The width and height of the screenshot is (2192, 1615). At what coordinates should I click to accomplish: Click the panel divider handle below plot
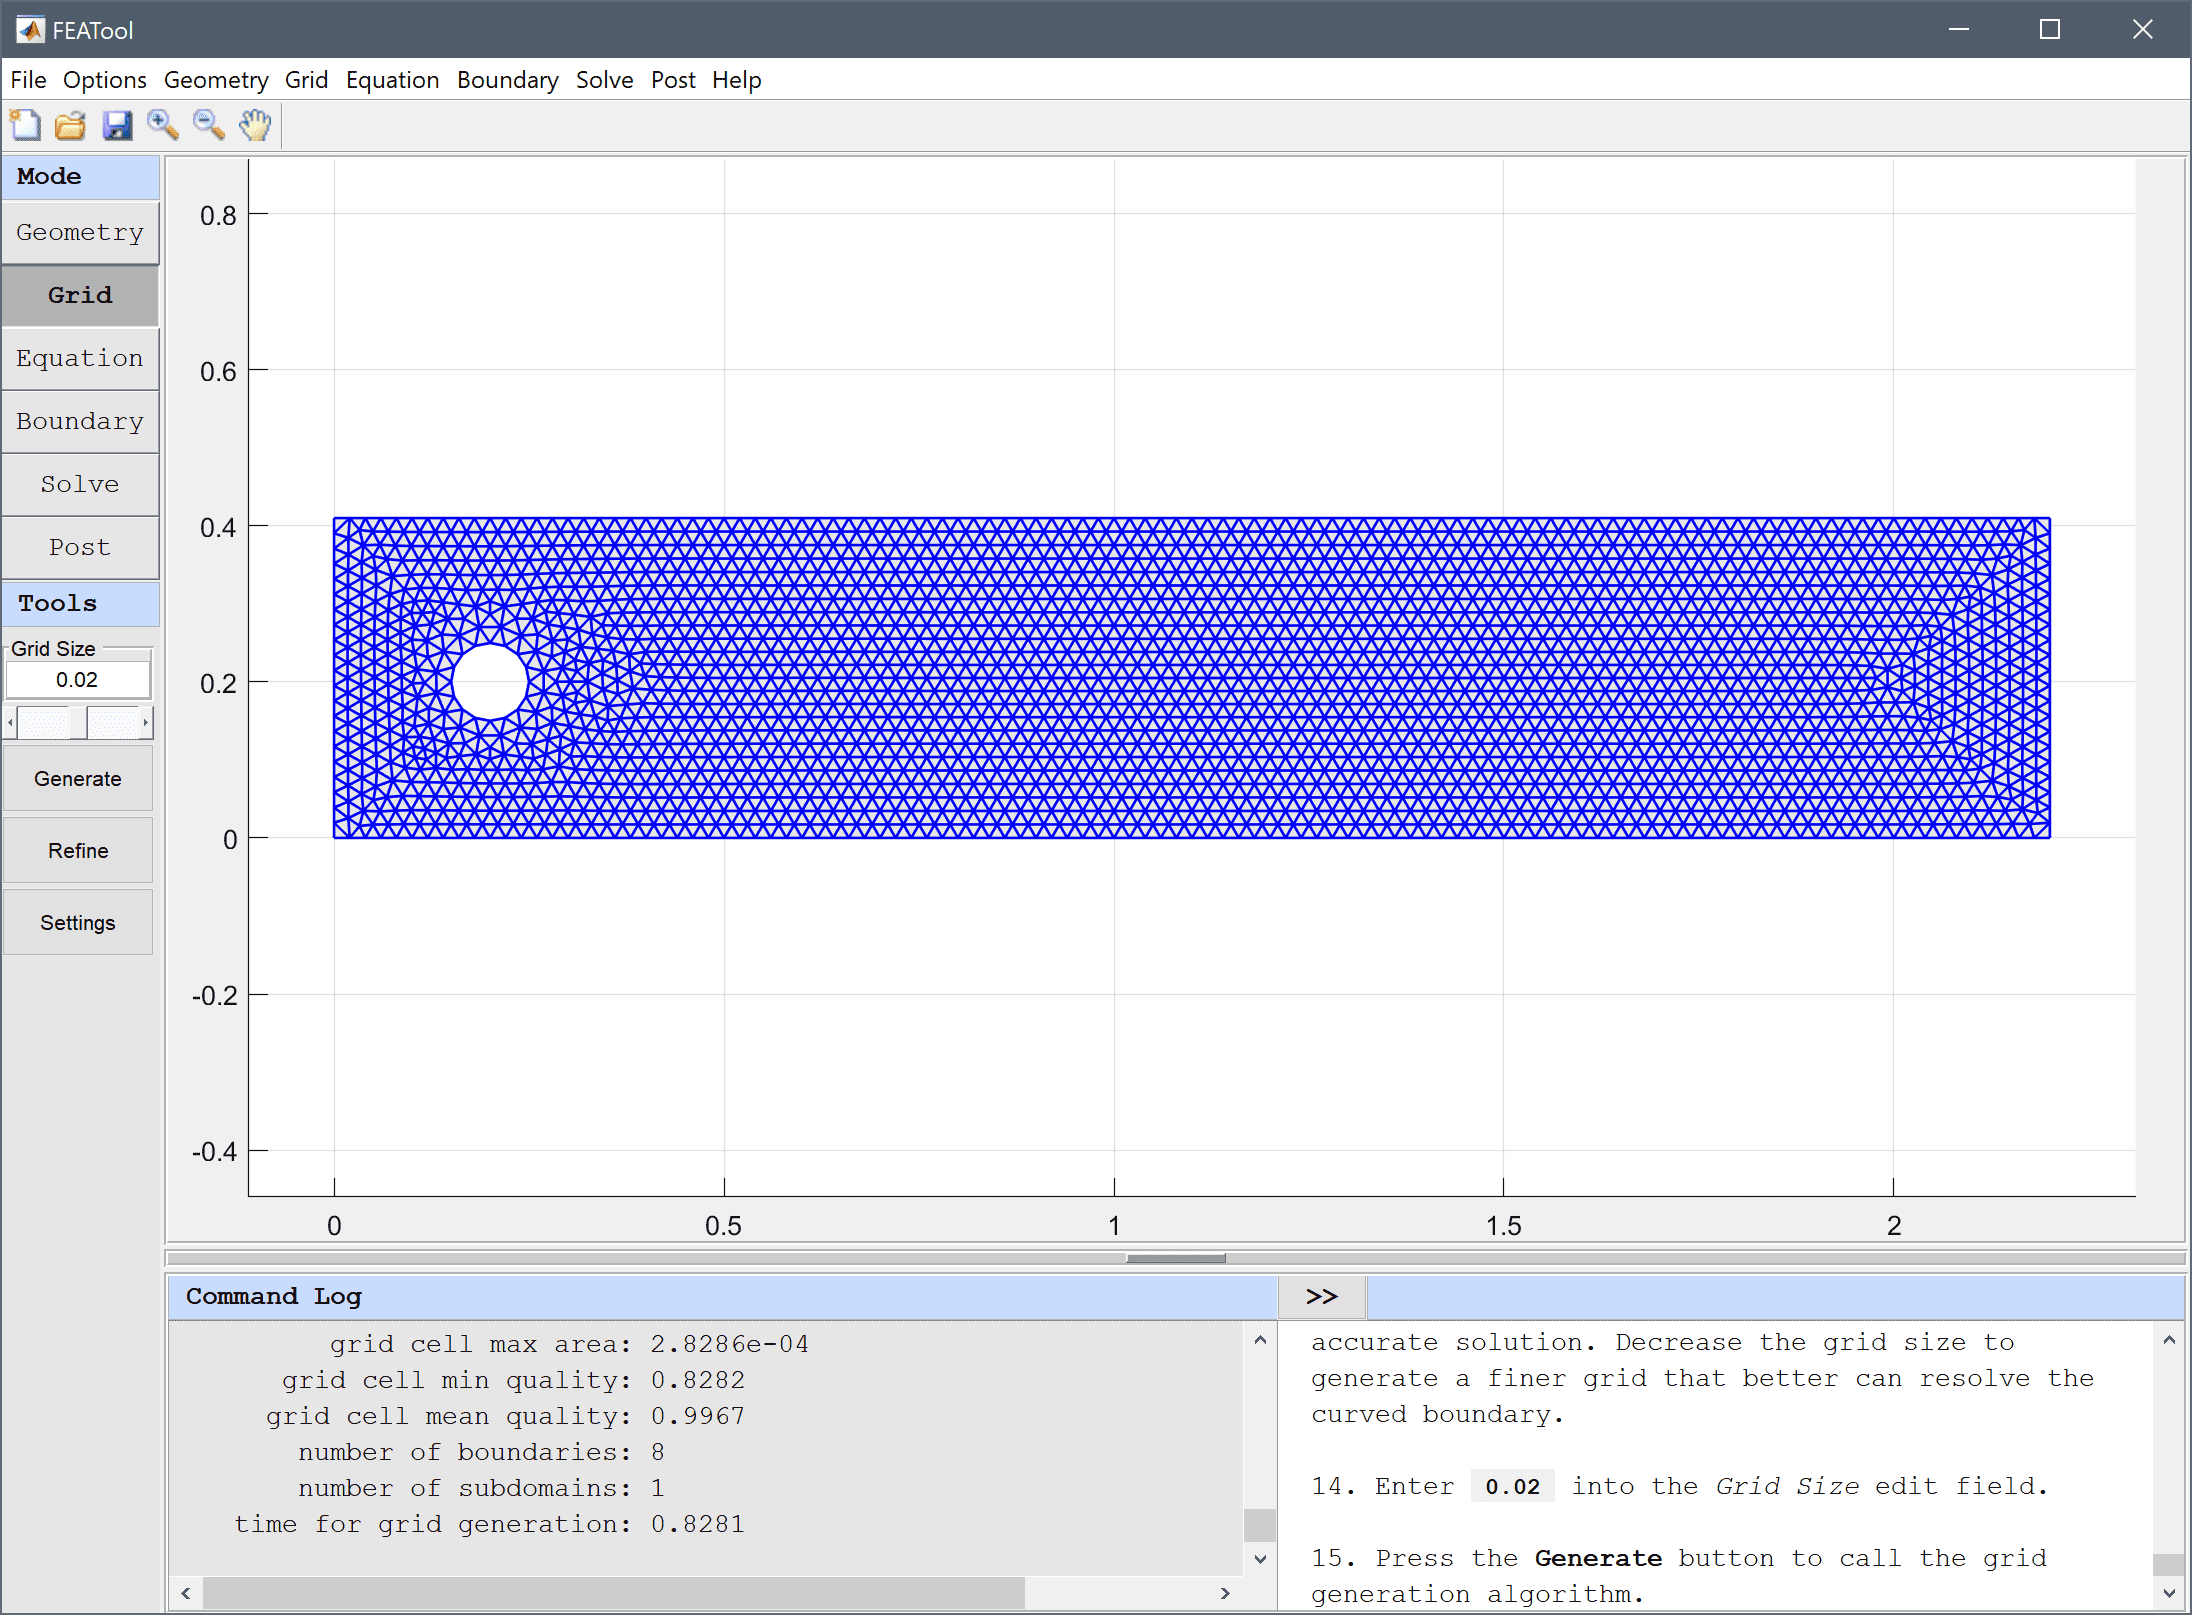[1175, 1258]
